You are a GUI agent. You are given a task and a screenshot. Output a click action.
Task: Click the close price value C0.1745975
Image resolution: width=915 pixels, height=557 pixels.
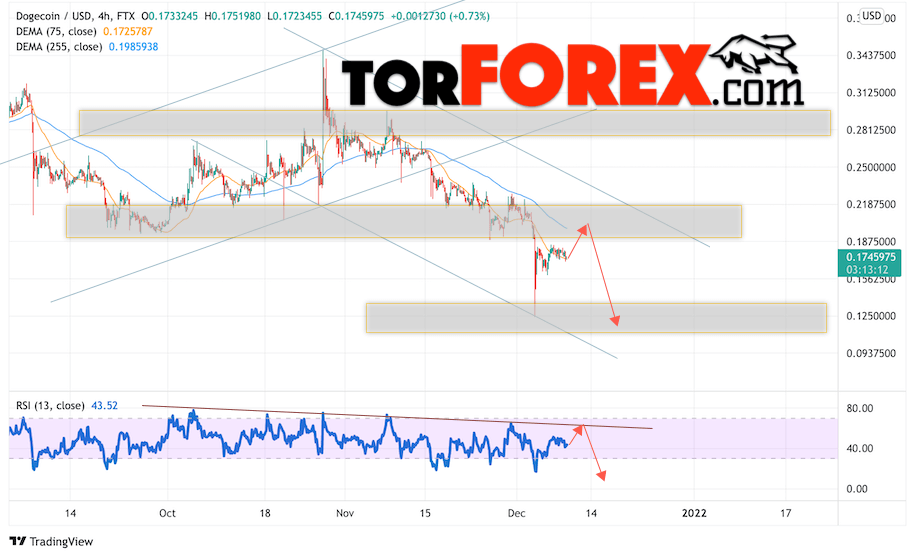tap(356, 16)
